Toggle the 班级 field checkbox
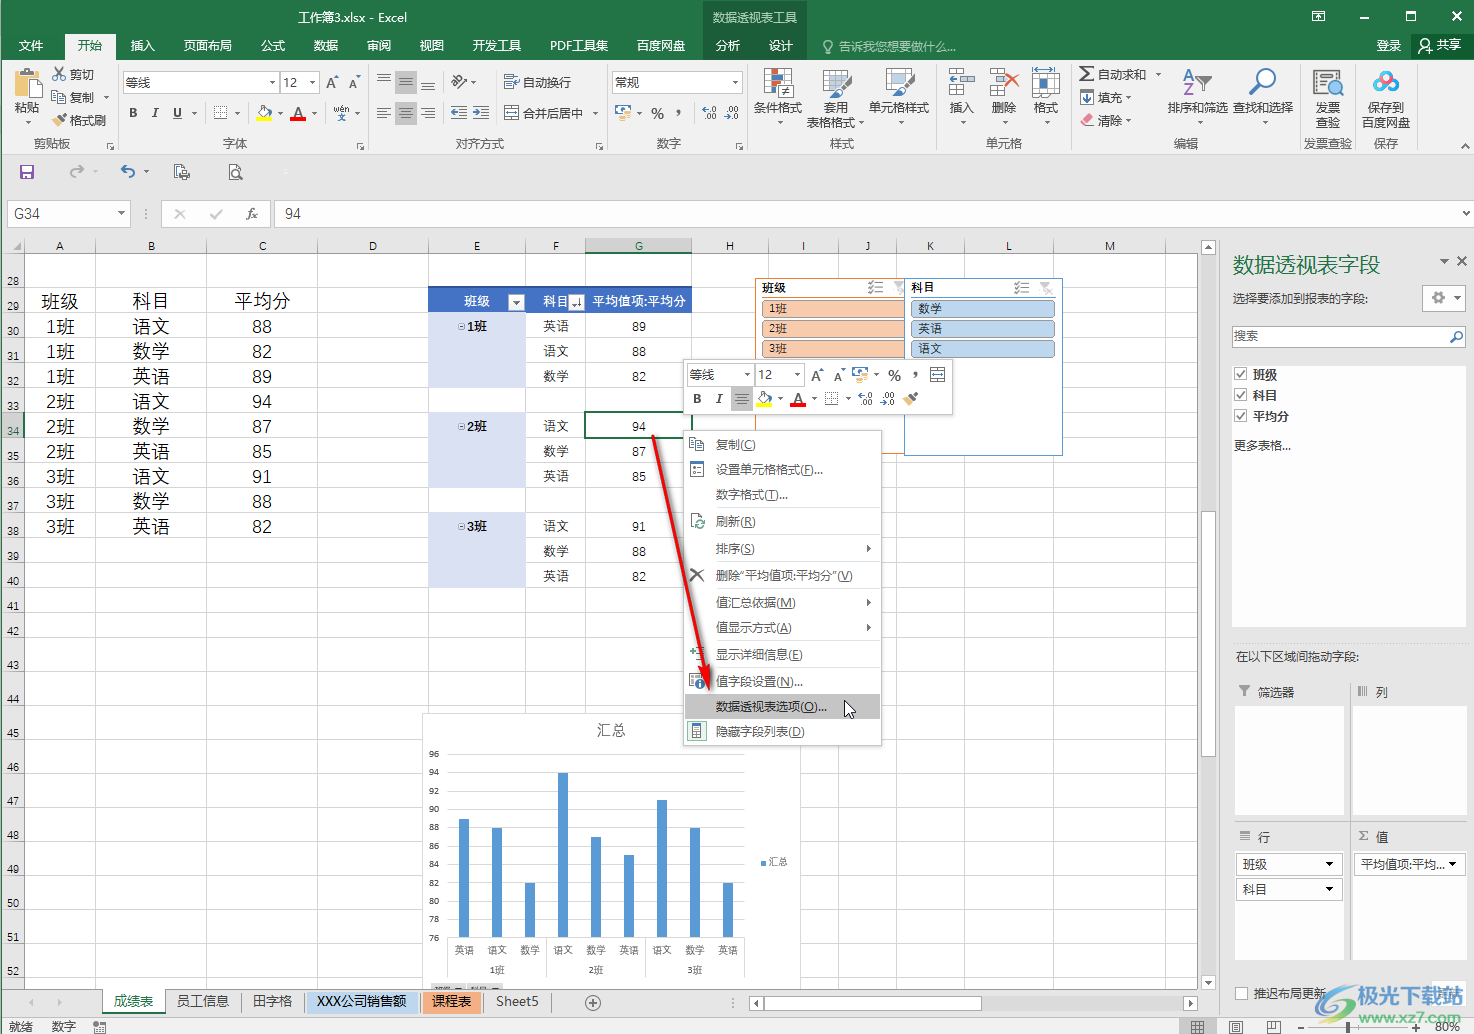Viewport: 1474px width, 1034px height. click(1241, 374)
